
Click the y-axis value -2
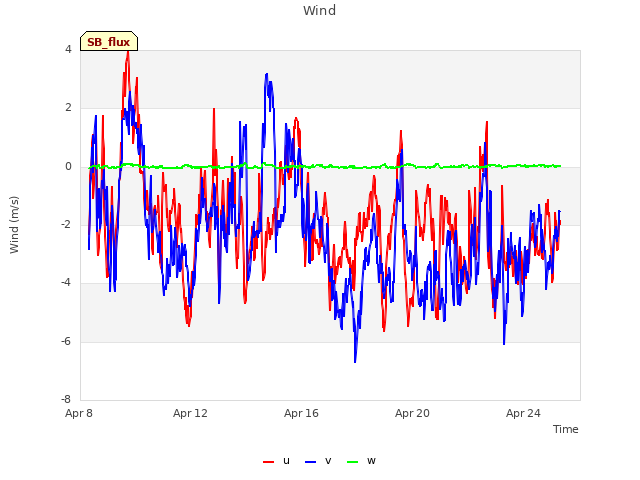[x=67, y=224]
